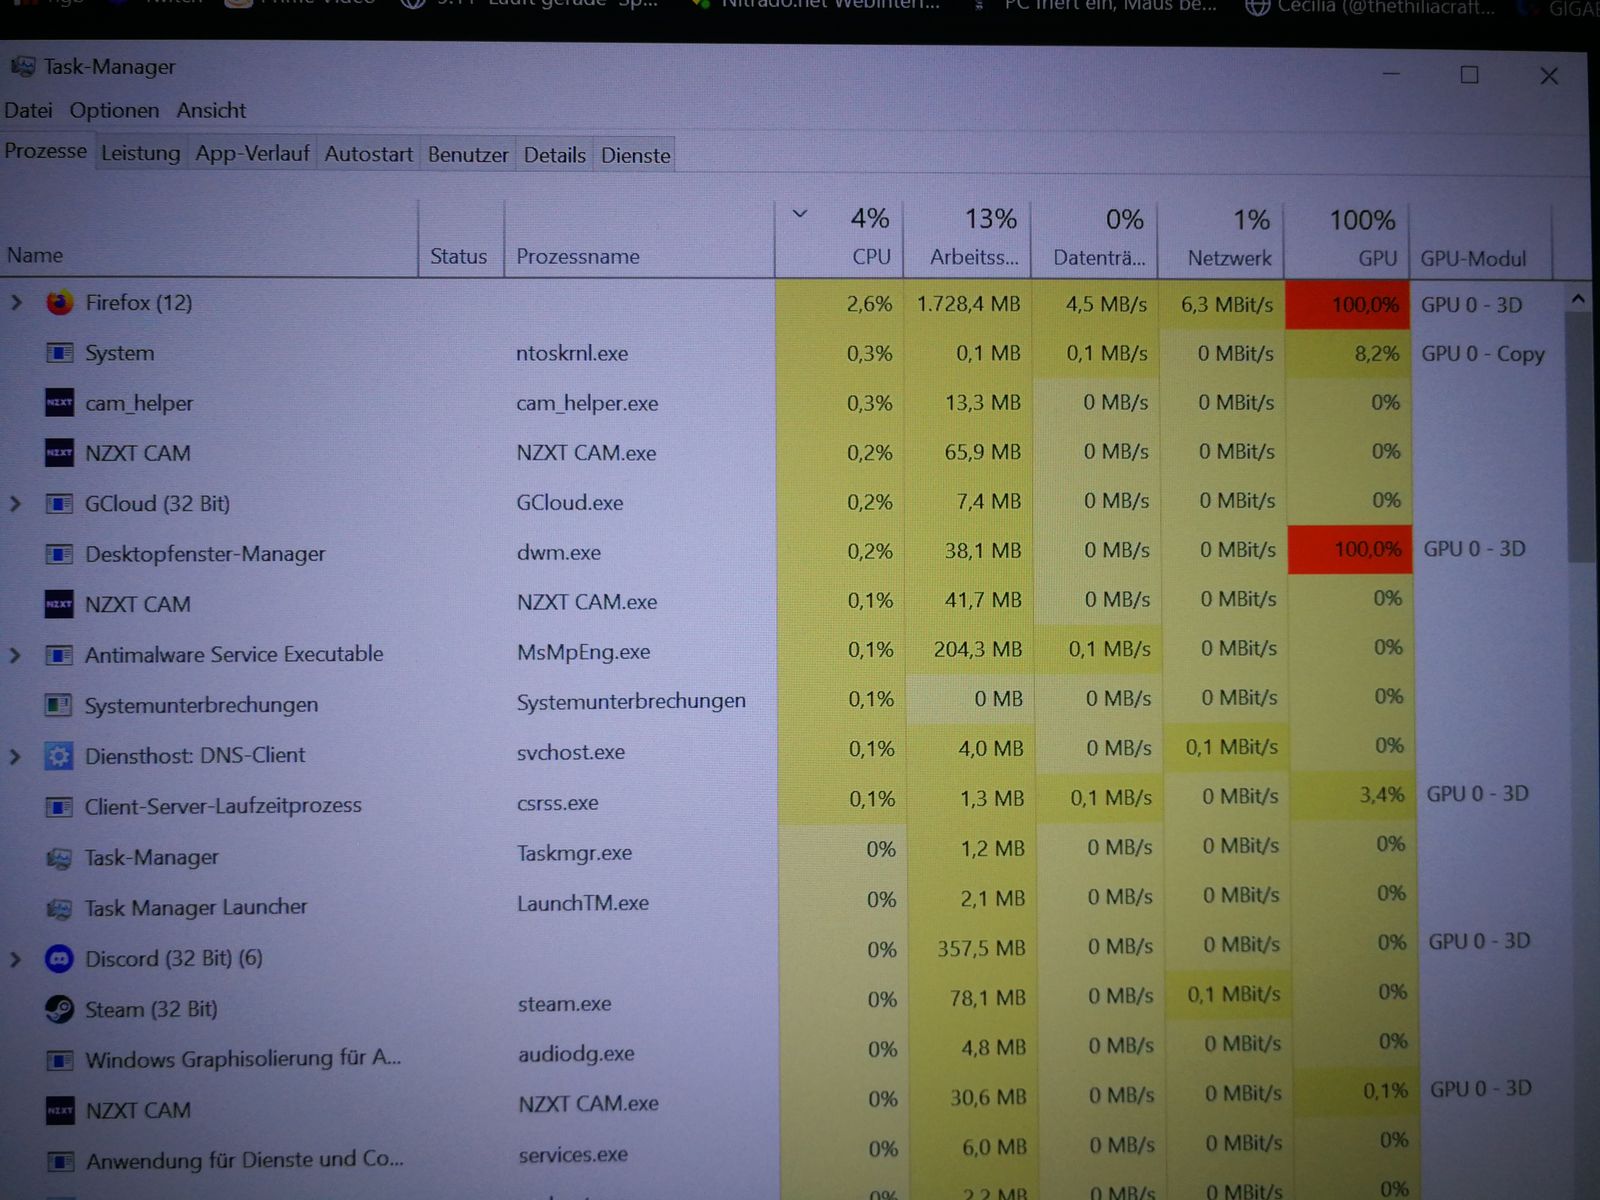Click the Task Manager Launcher icon
1600x1200 pixels.
point(59,908)
